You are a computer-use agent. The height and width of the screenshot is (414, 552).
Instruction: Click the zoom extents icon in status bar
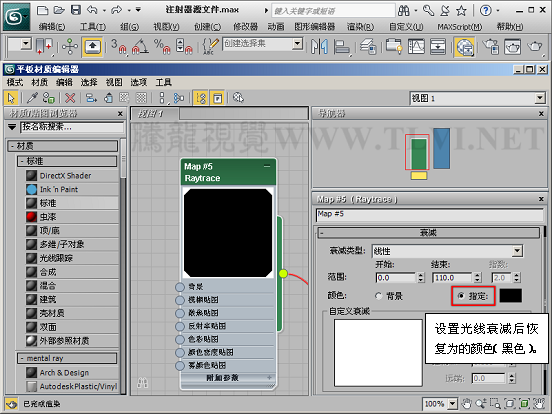[x=509, y=403]
